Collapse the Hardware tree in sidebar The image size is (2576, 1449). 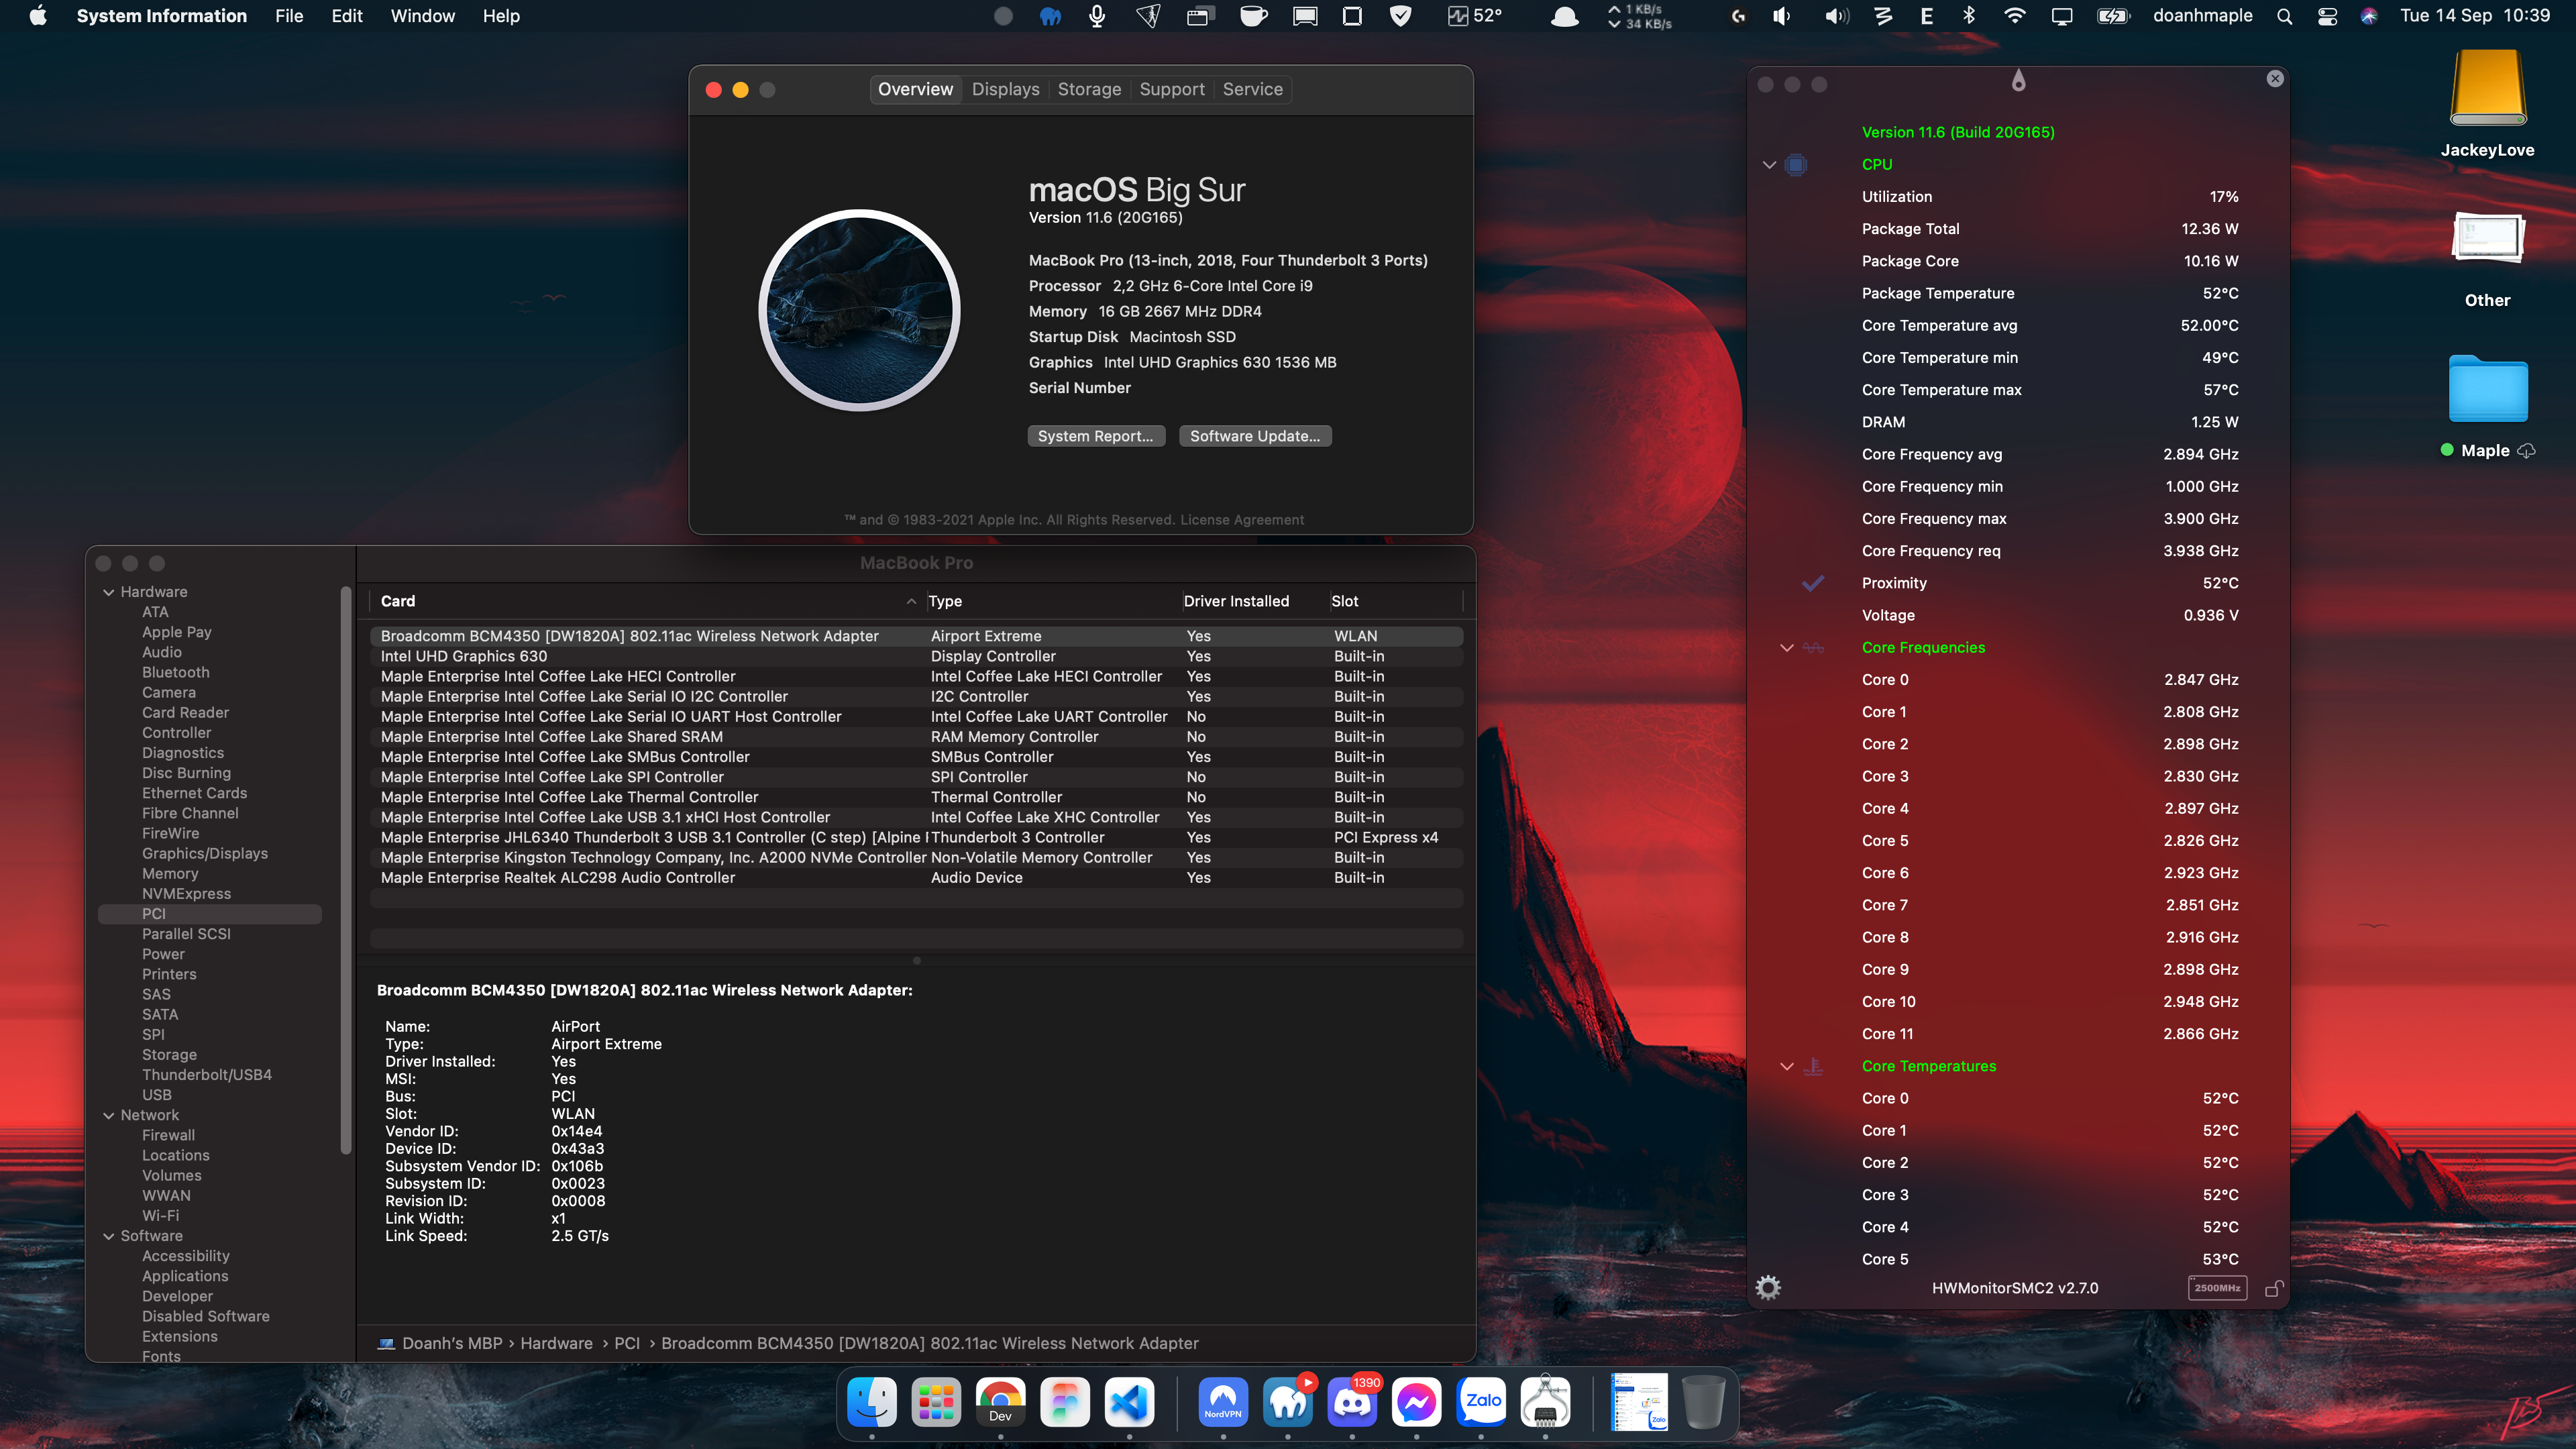click(x=109, y=592)
